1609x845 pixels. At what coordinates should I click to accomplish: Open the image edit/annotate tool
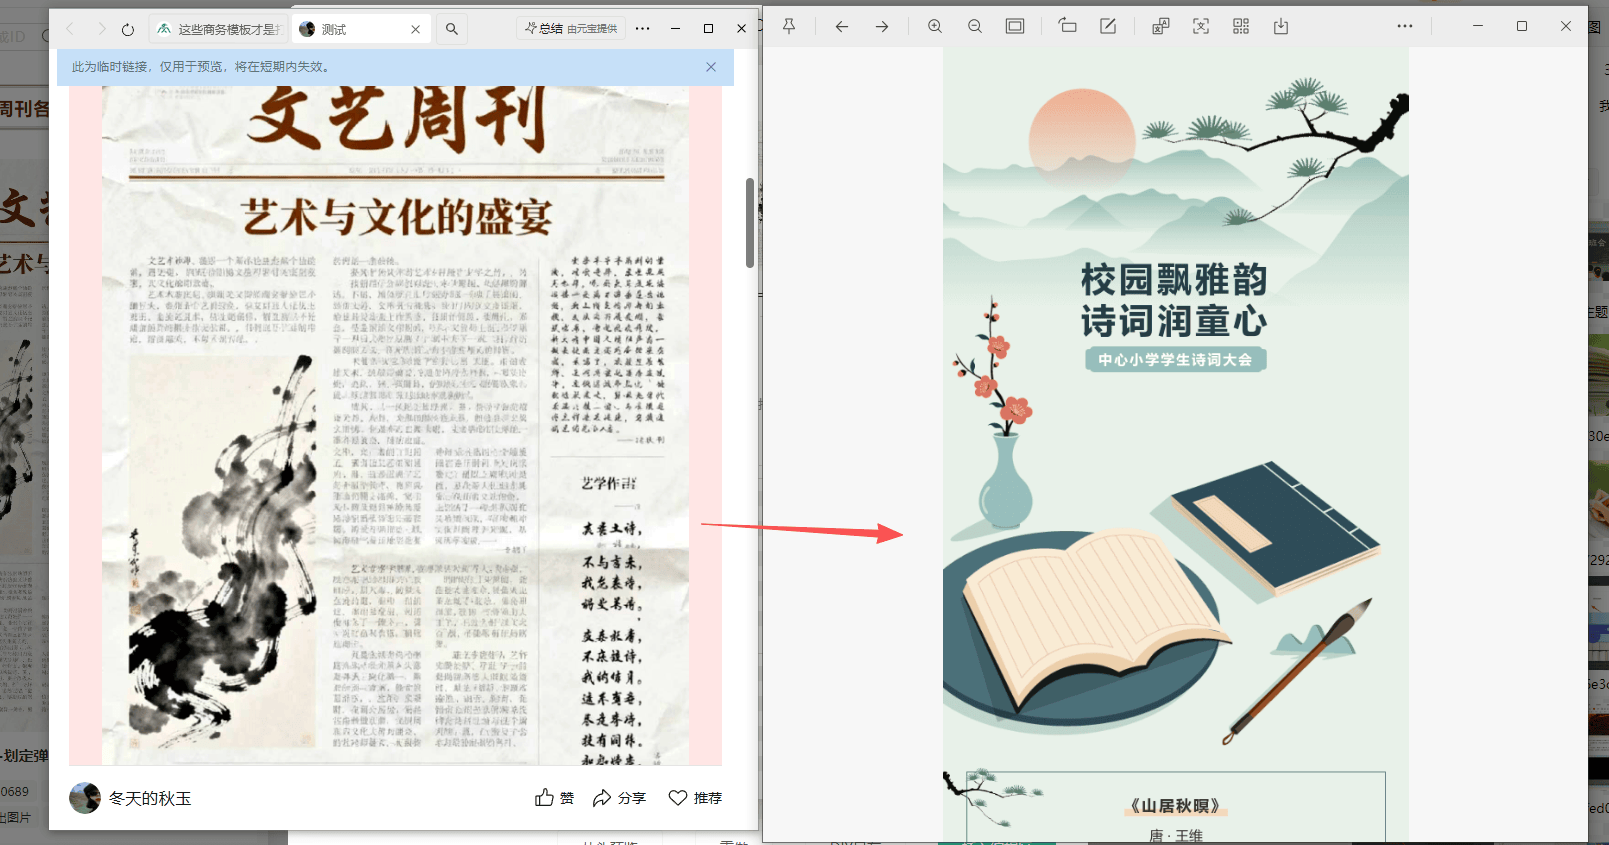click(1108, 27)
